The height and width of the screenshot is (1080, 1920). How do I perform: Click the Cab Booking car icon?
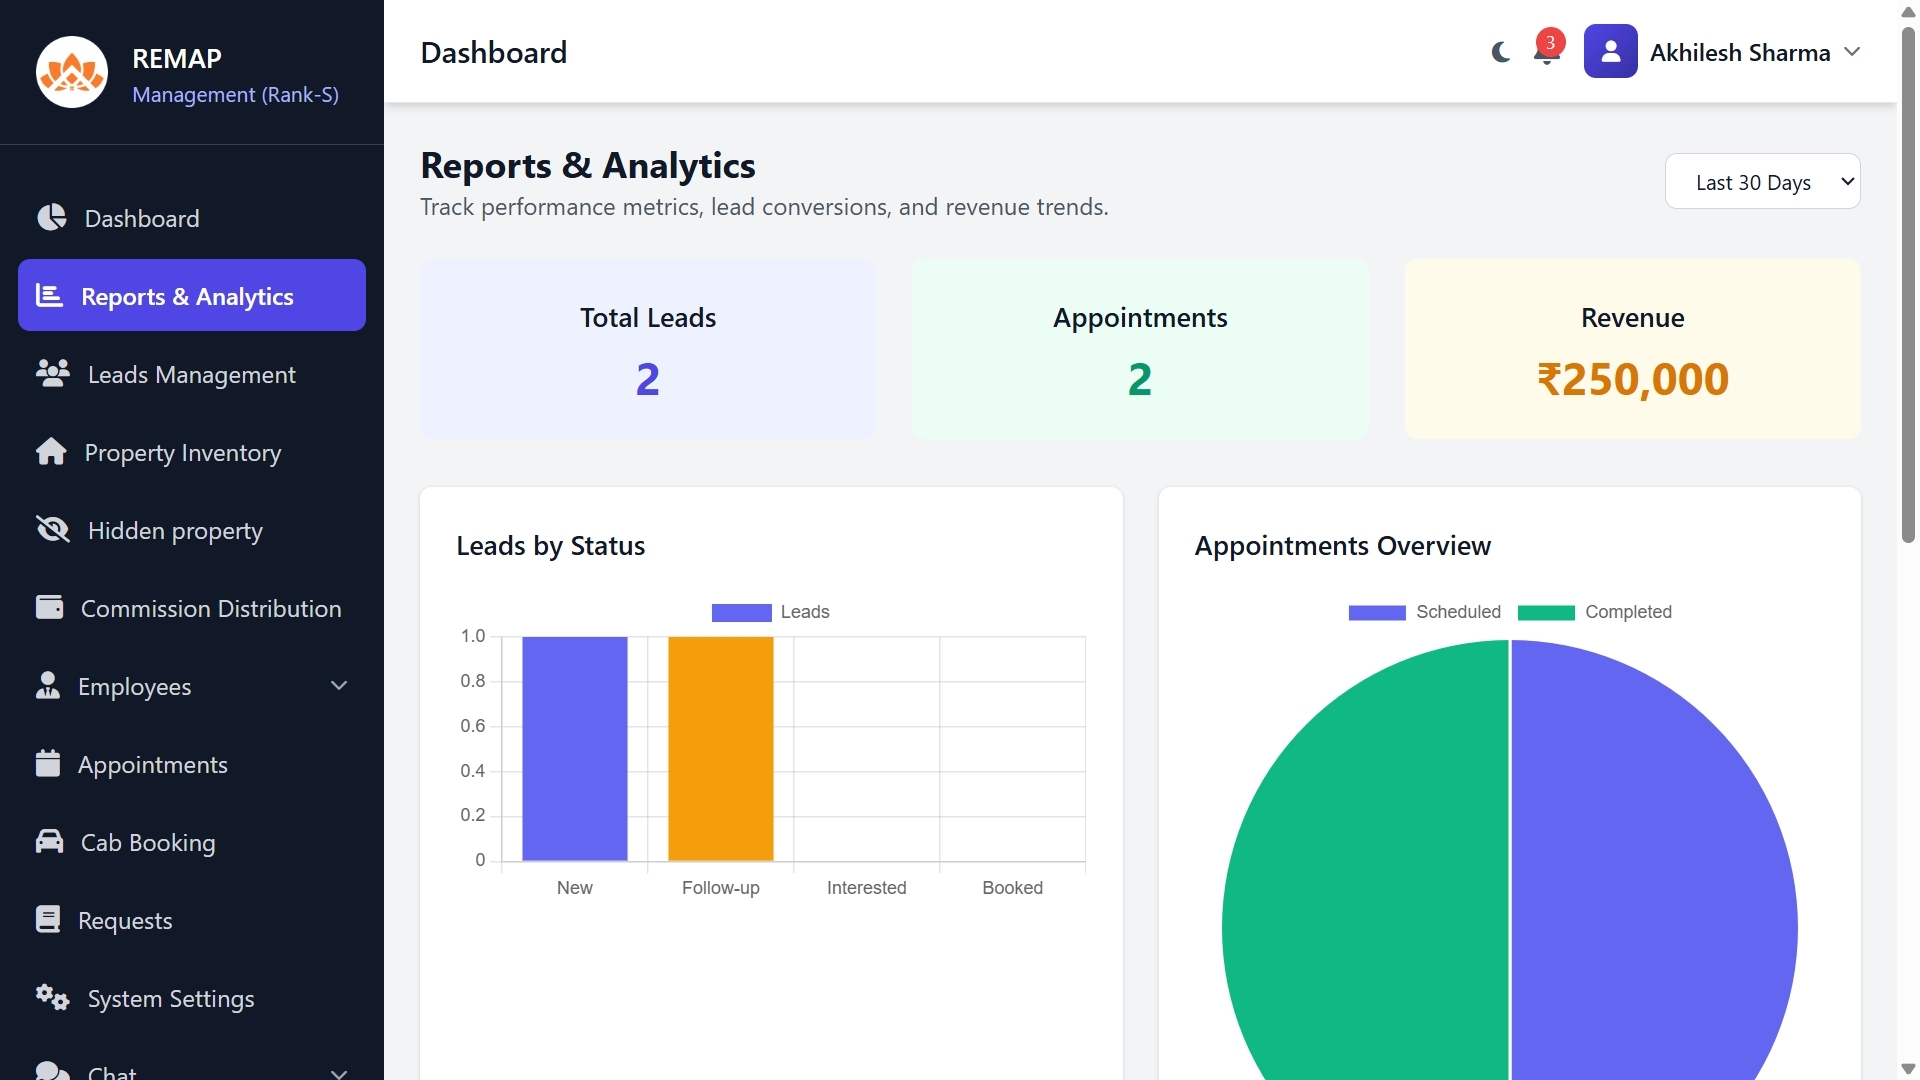tap(51, 841)
